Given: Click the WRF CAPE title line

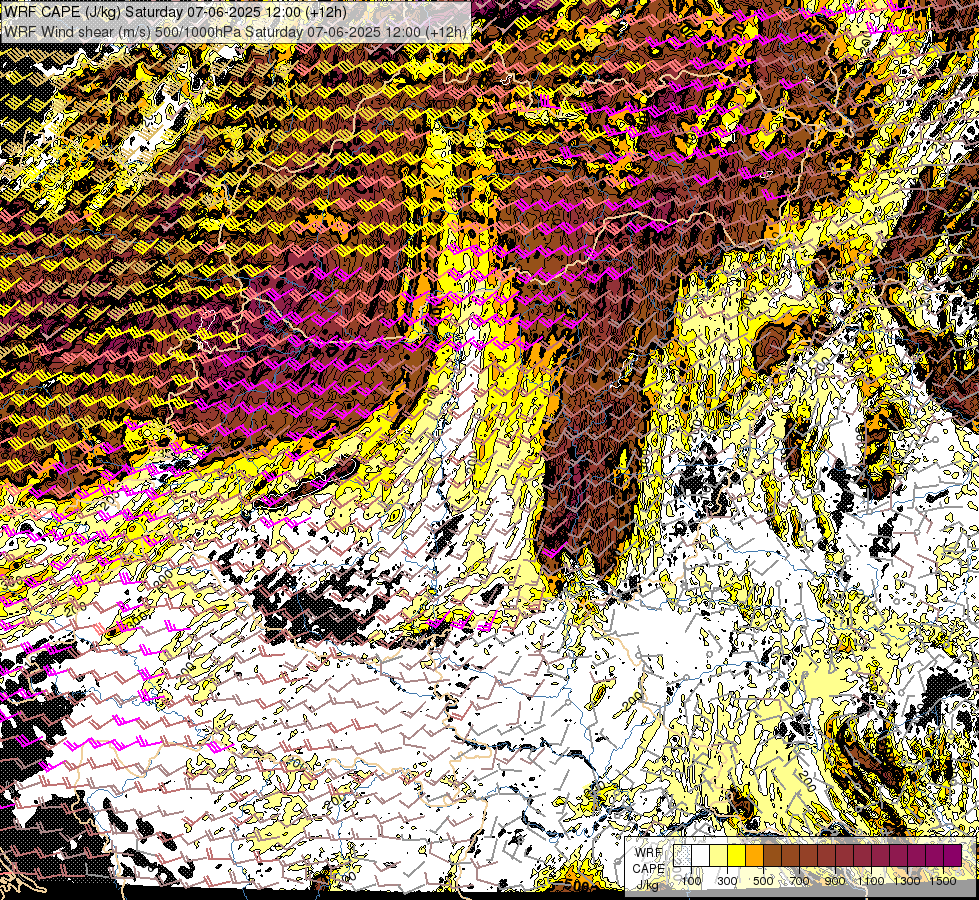Looking at the screenshot, I should [x=175, y=13].
